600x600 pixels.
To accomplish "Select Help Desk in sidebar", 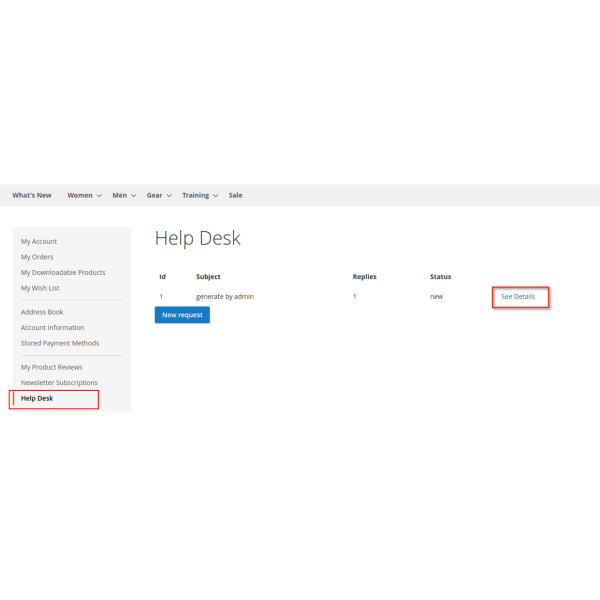I will tap(37, 398).
